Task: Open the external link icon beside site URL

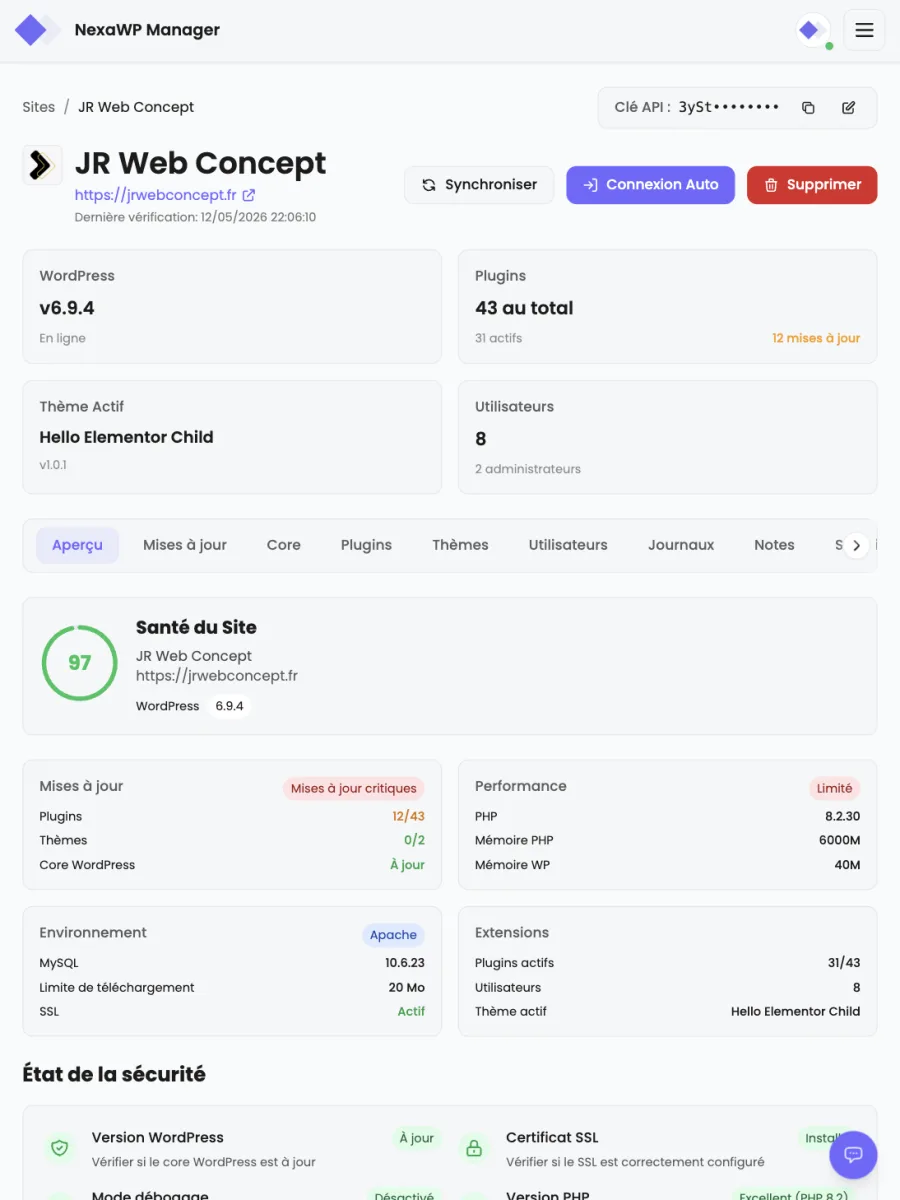Action: point(249,195)
